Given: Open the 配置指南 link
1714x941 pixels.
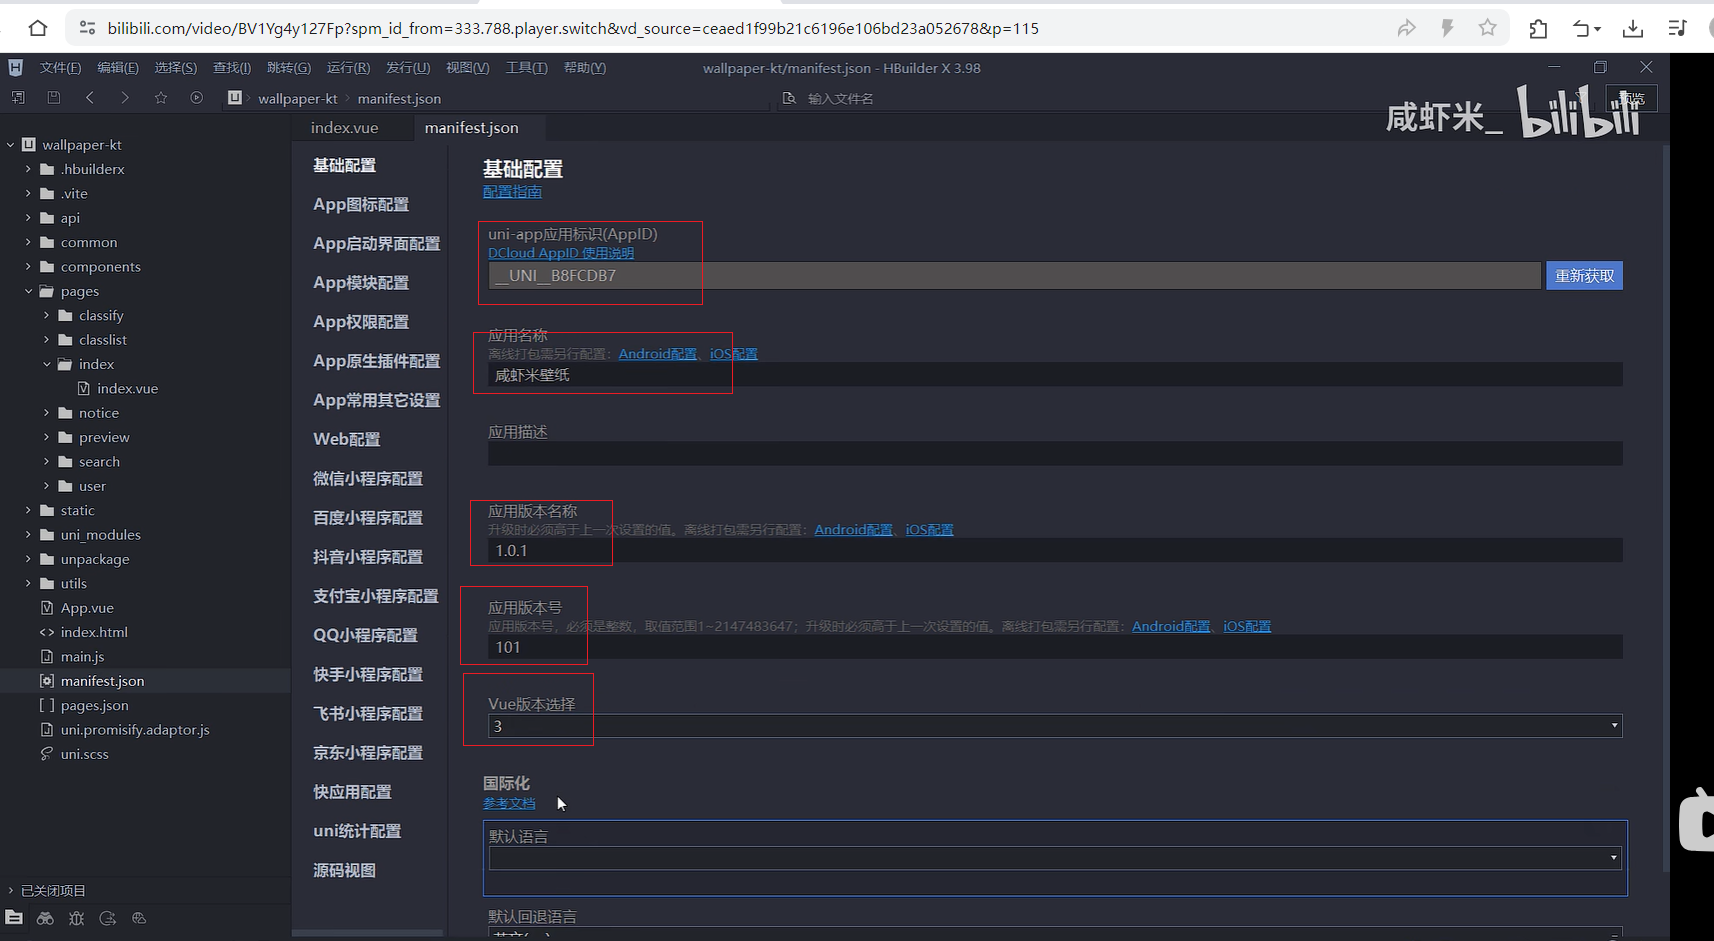Looking at the screenshot, I should [x=512, y=191].
